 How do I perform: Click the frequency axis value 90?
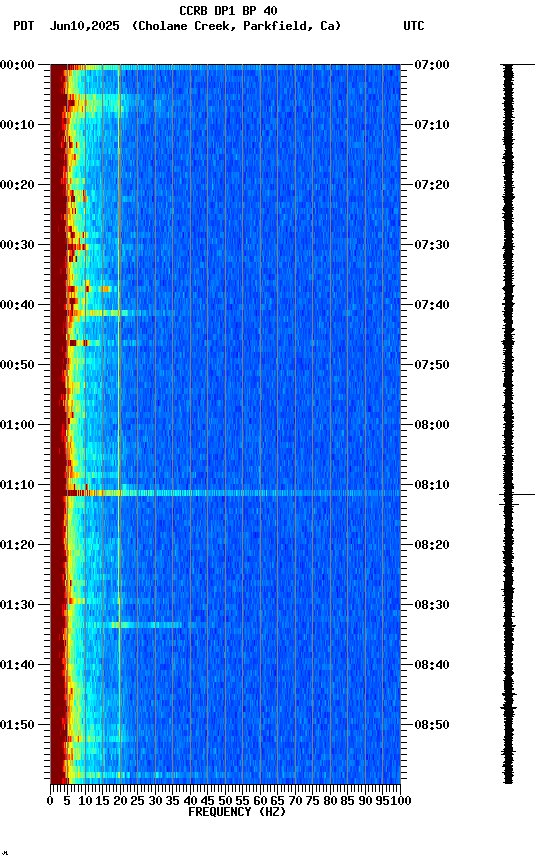[365, 802]
